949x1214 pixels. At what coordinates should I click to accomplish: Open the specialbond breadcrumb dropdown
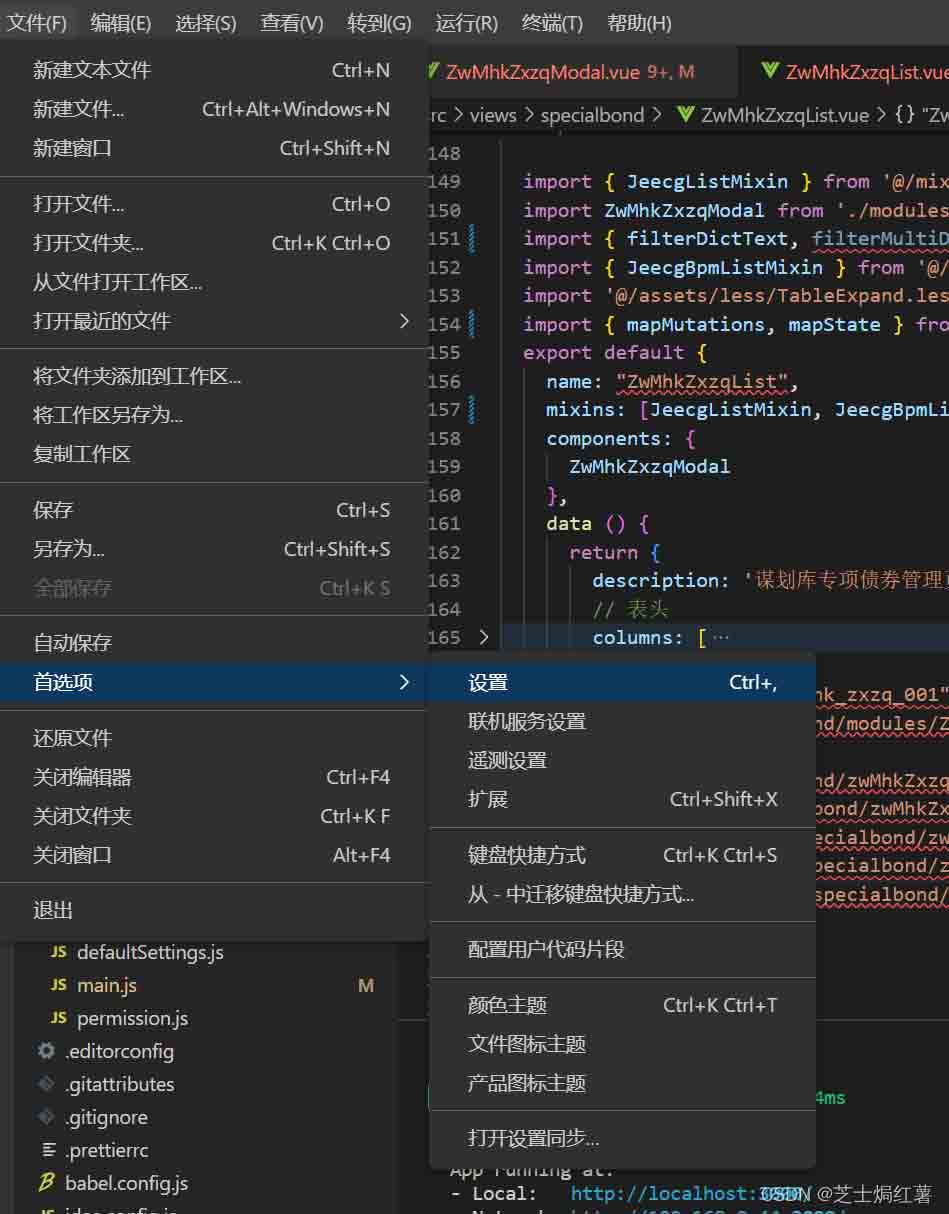point(594,115)
